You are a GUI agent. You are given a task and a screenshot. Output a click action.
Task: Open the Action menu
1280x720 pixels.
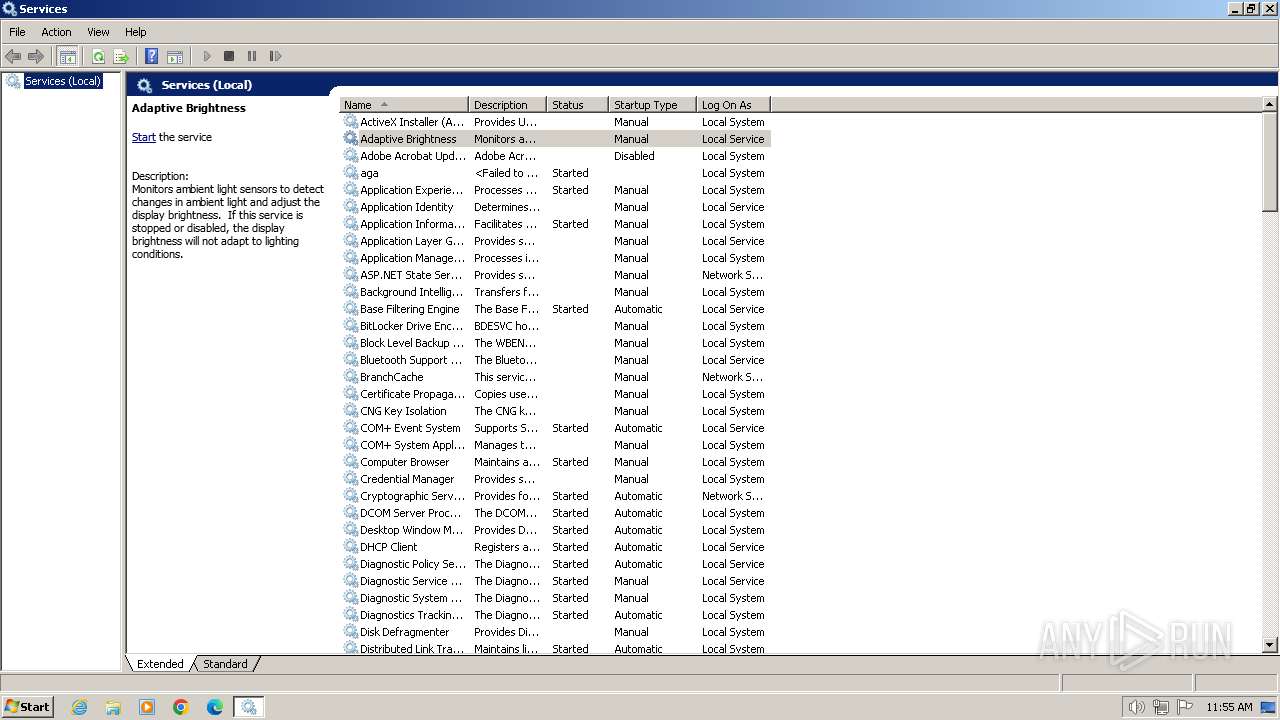[56, 32]
